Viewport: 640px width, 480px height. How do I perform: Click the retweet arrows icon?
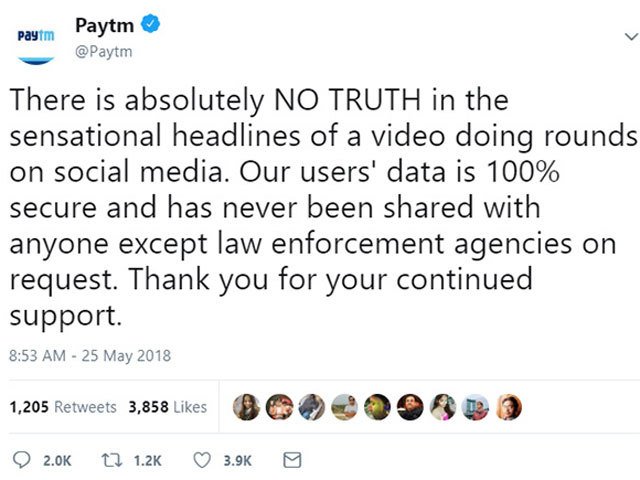(111, 460)
